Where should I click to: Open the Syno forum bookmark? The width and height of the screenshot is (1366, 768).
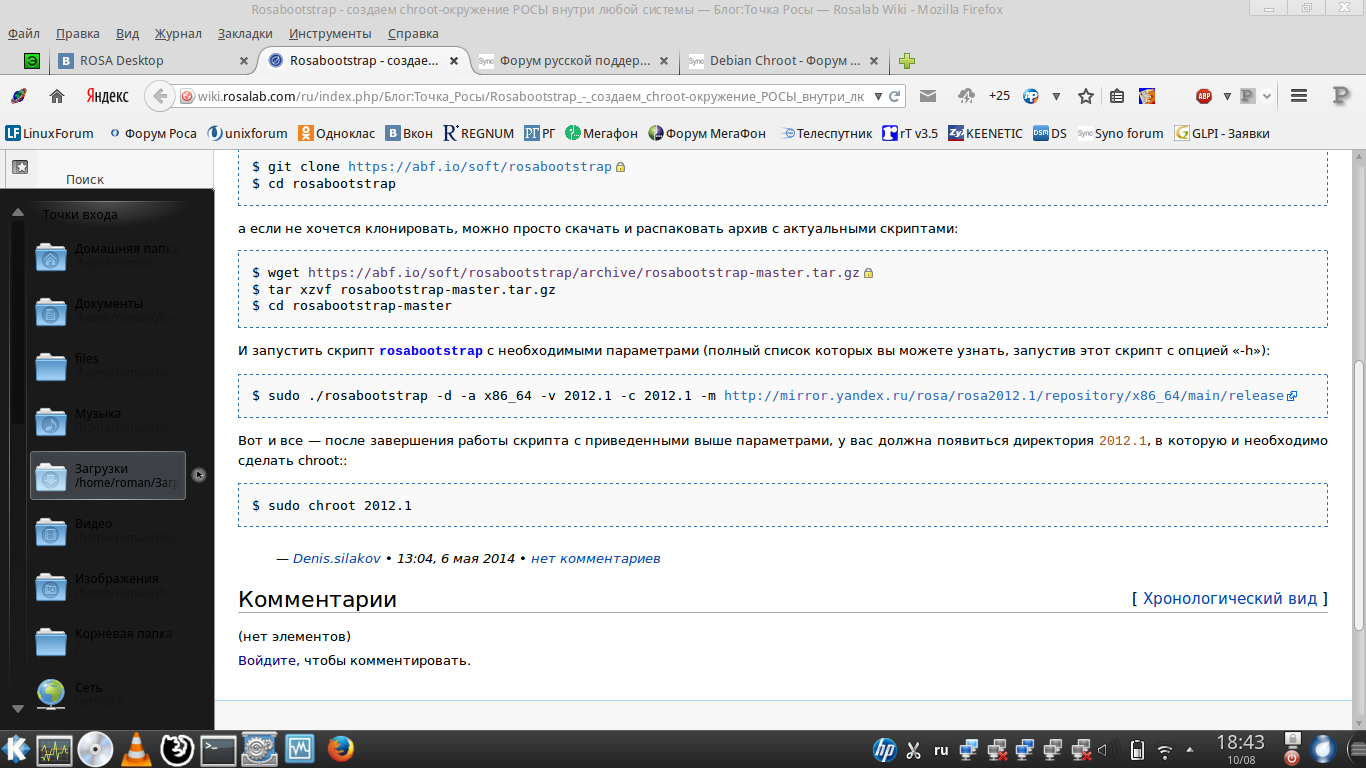point(1121,133)
